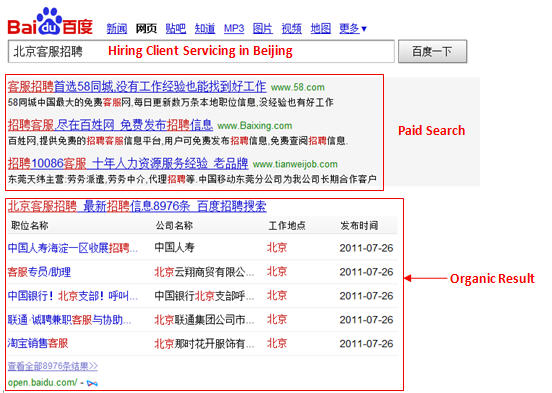Open the 知道 tab
This screenshot has width=552, height=393.
(x=205, y=28)
